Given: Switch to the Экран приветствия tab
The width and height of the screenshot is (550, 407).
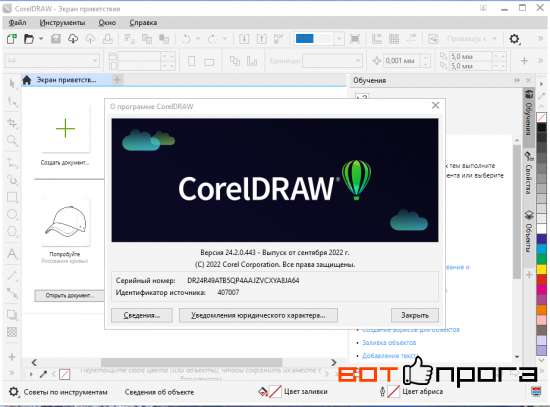Looking at the screenshot, I should point(66,80).
